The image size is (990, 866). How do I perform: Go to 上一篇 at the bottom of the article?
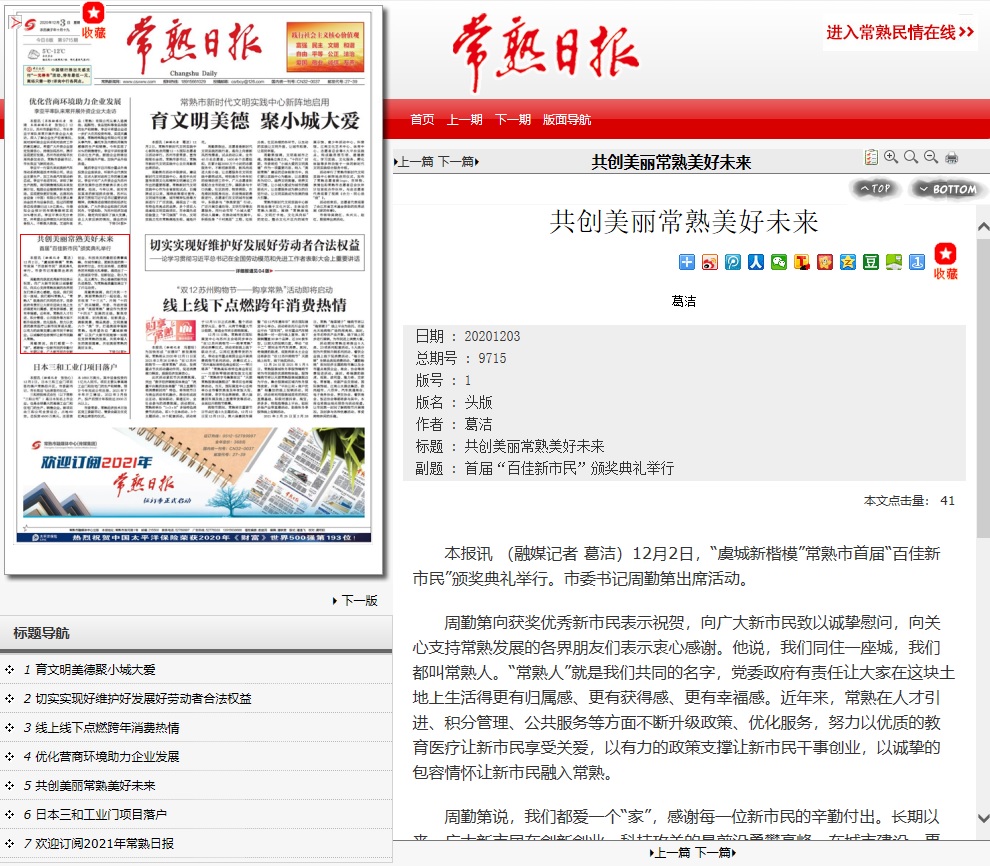coord(671,853)
